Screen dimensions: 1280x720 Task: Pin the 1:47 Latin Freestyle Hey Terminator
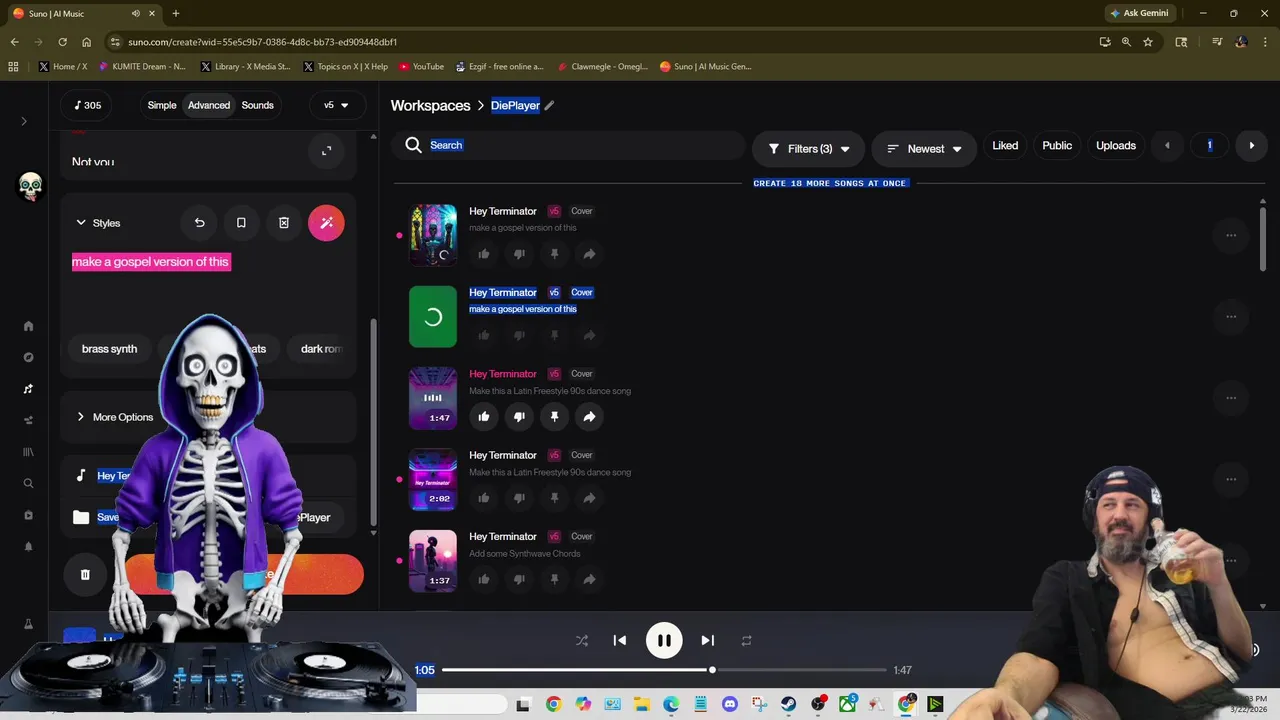pyautogui.click(x=554, y=417)
